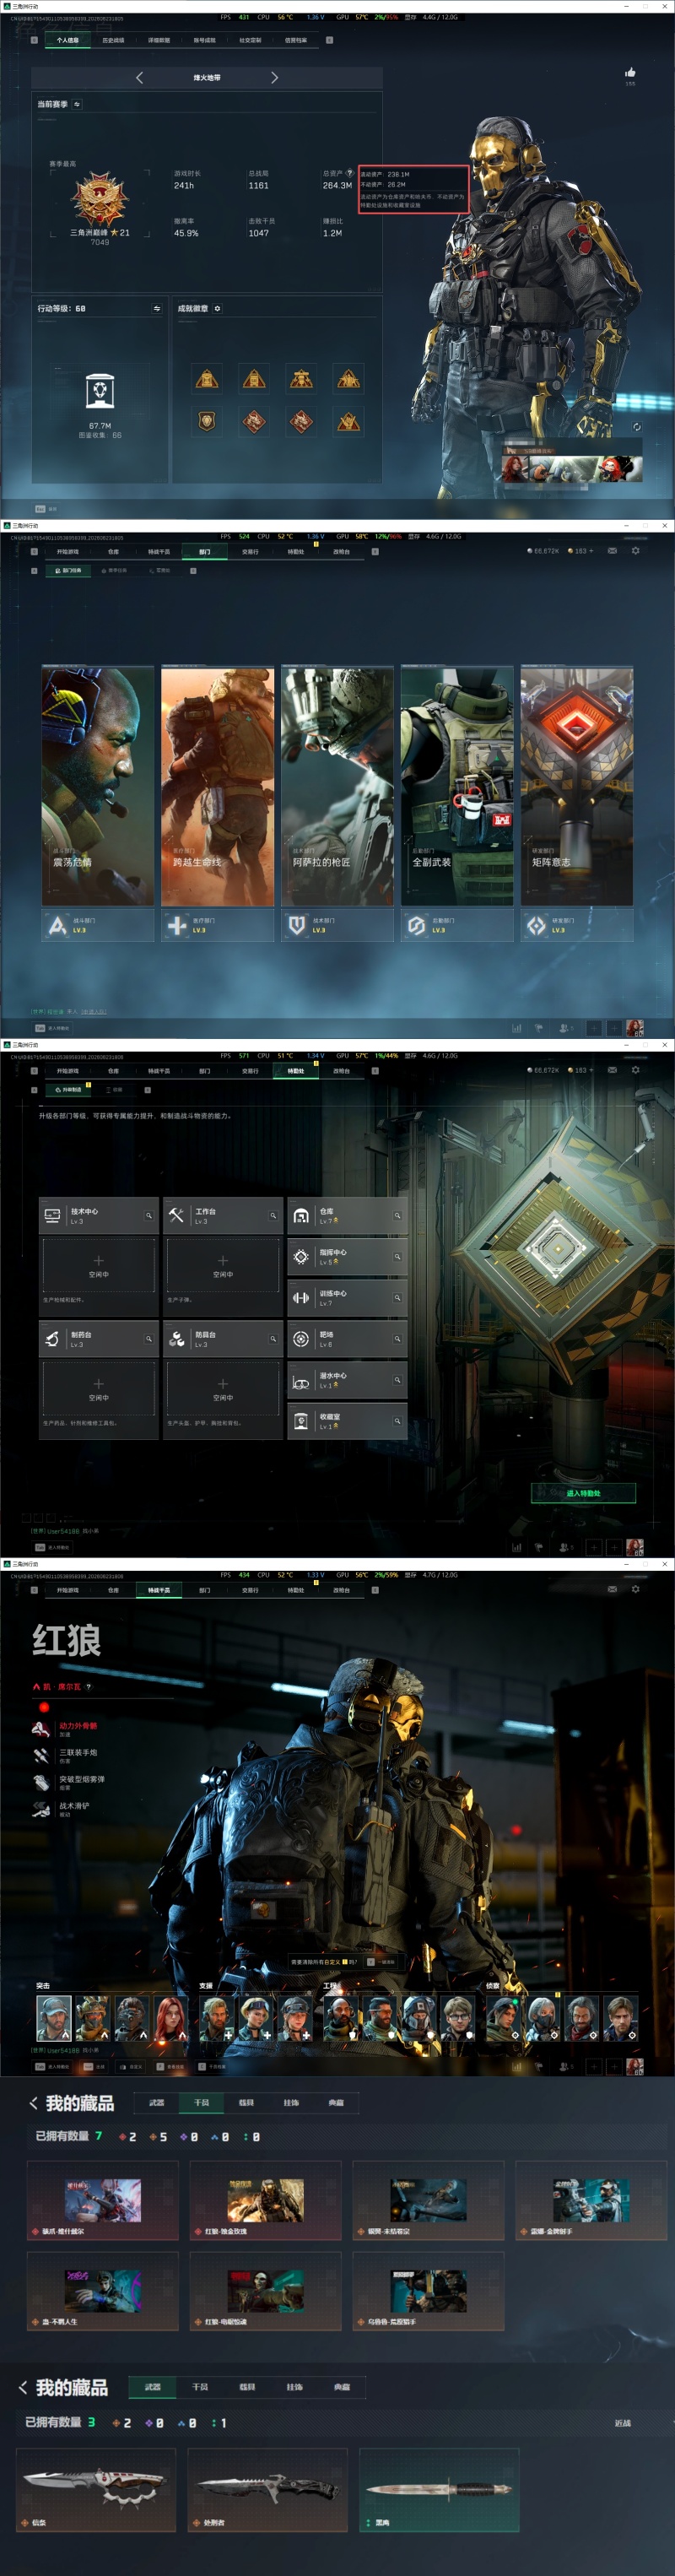Screen dimensions: 675x2576
Task: Select the 动力外骨骼 skill option
Action: pyautogui.click(x=66, y=1729)
